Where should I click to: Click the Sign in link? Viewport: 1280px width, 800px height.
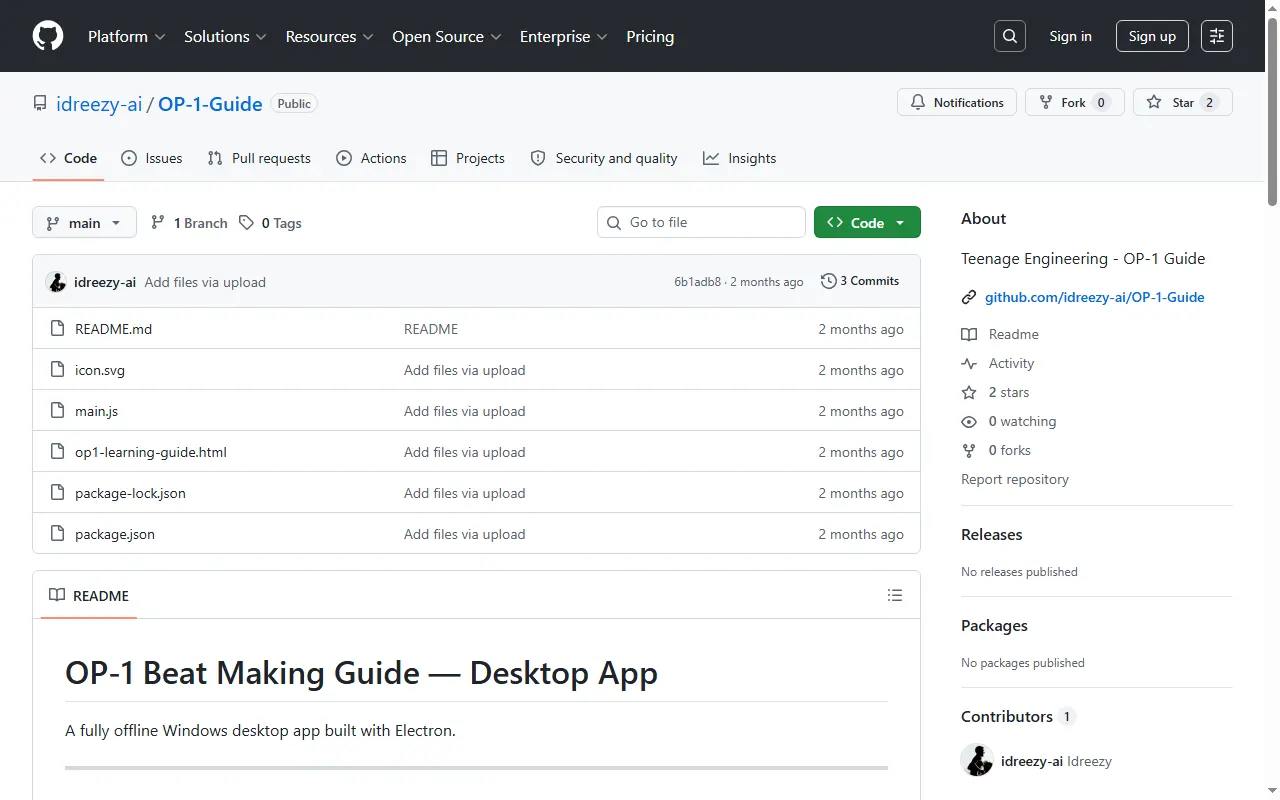click(1071, 36)
